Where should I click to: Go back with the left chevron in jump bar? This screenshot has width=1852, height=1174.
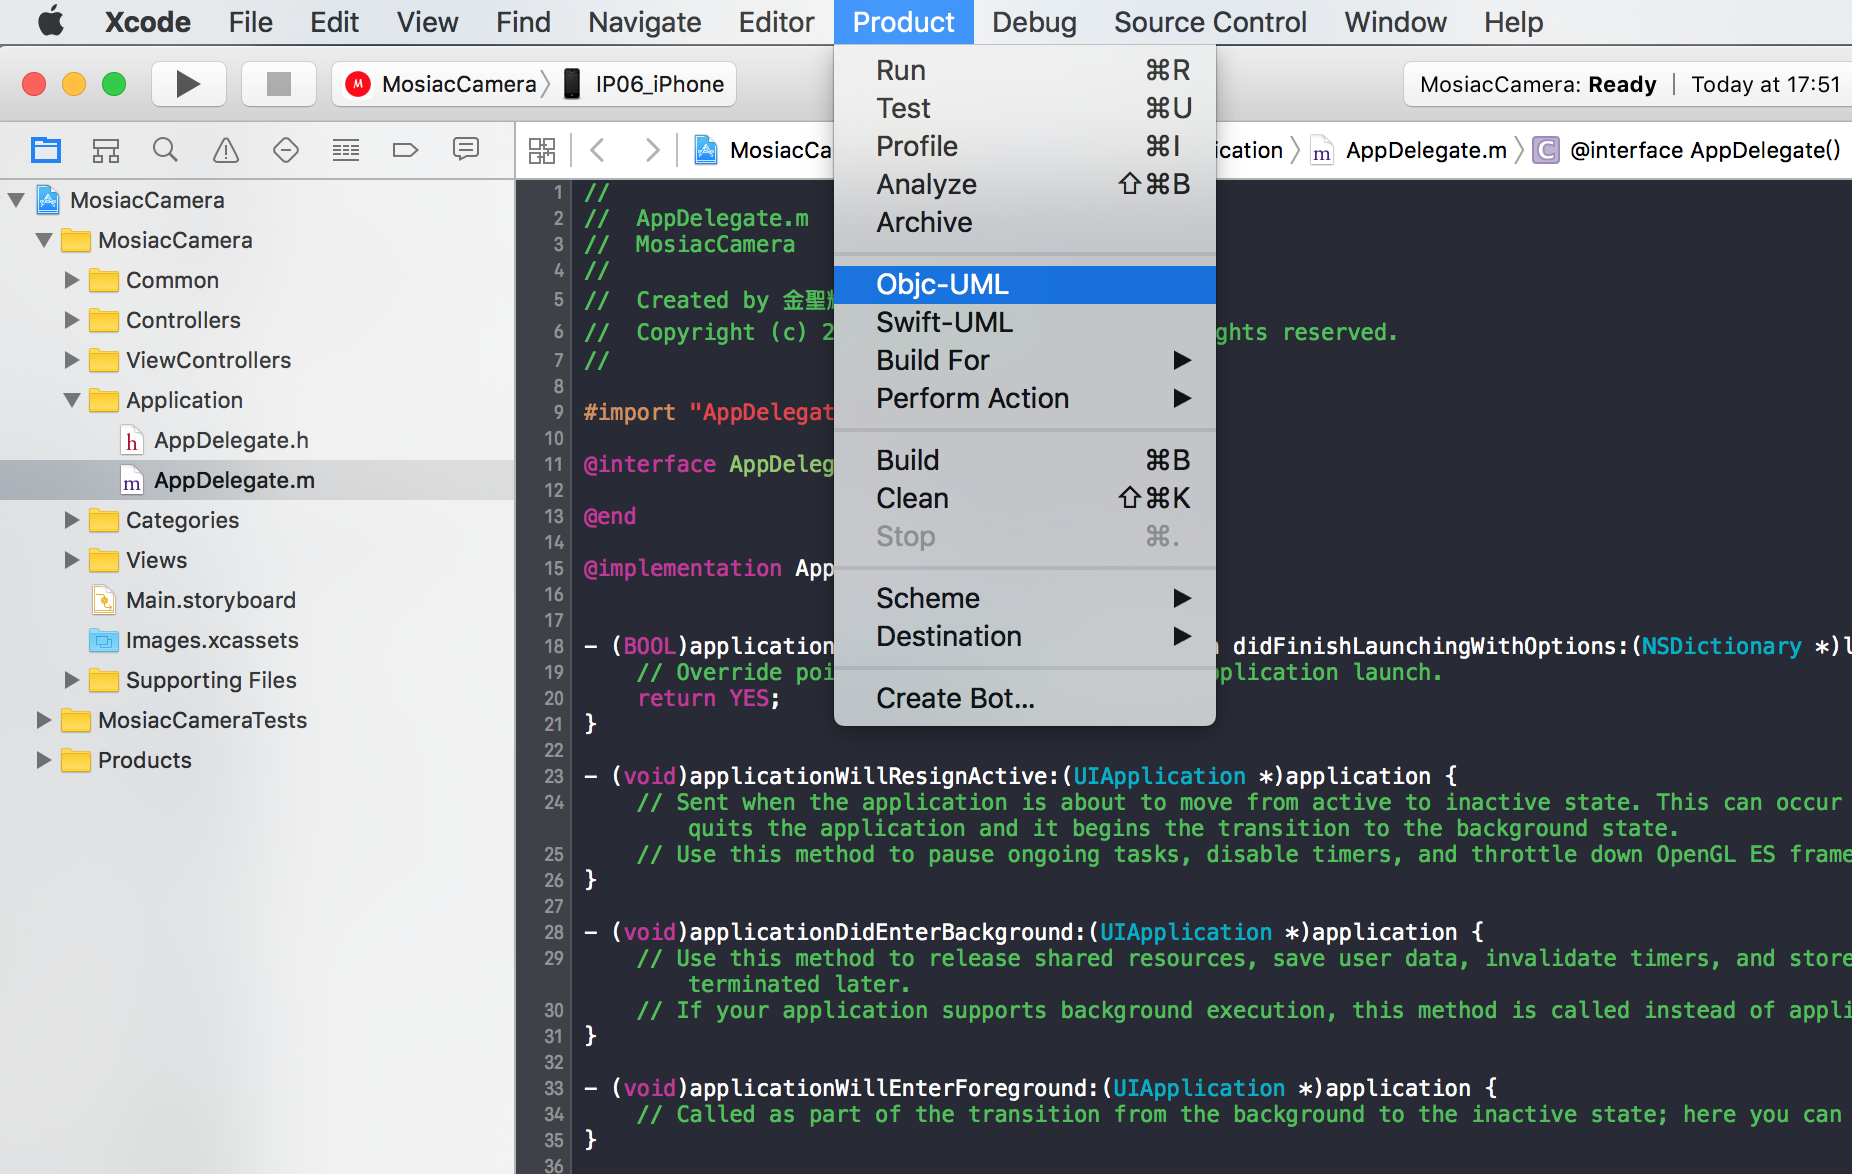[x=598, y=151]
